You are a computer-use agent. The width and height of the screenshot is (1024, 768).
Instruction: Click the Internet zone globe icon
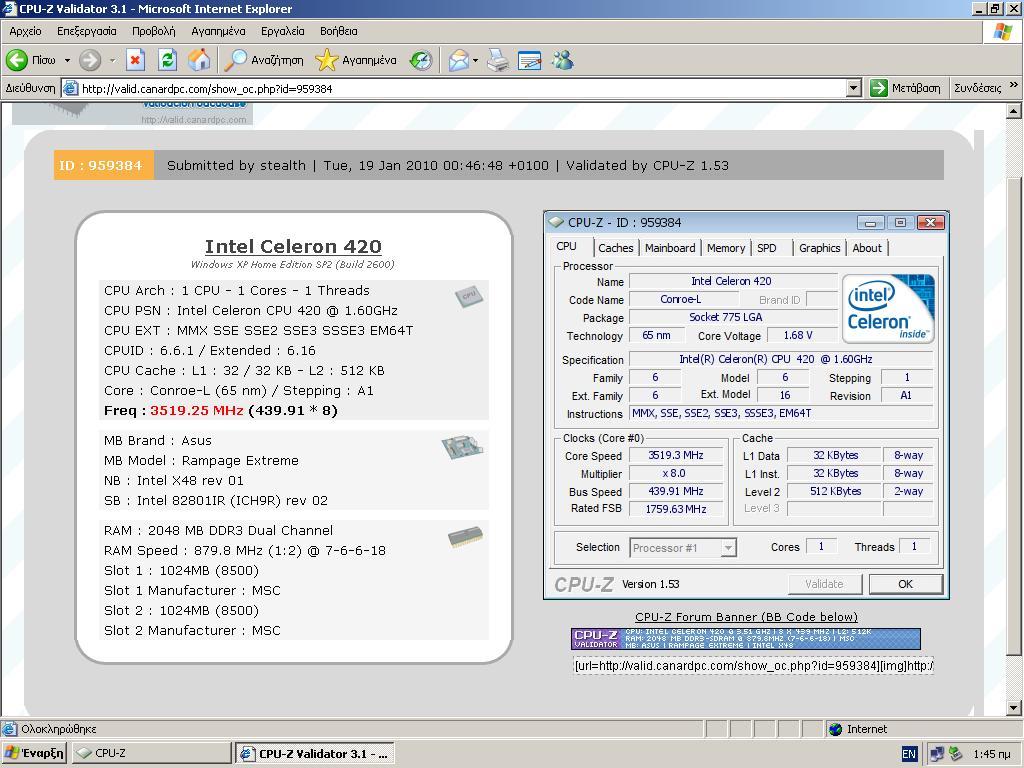tap(835, 729)
